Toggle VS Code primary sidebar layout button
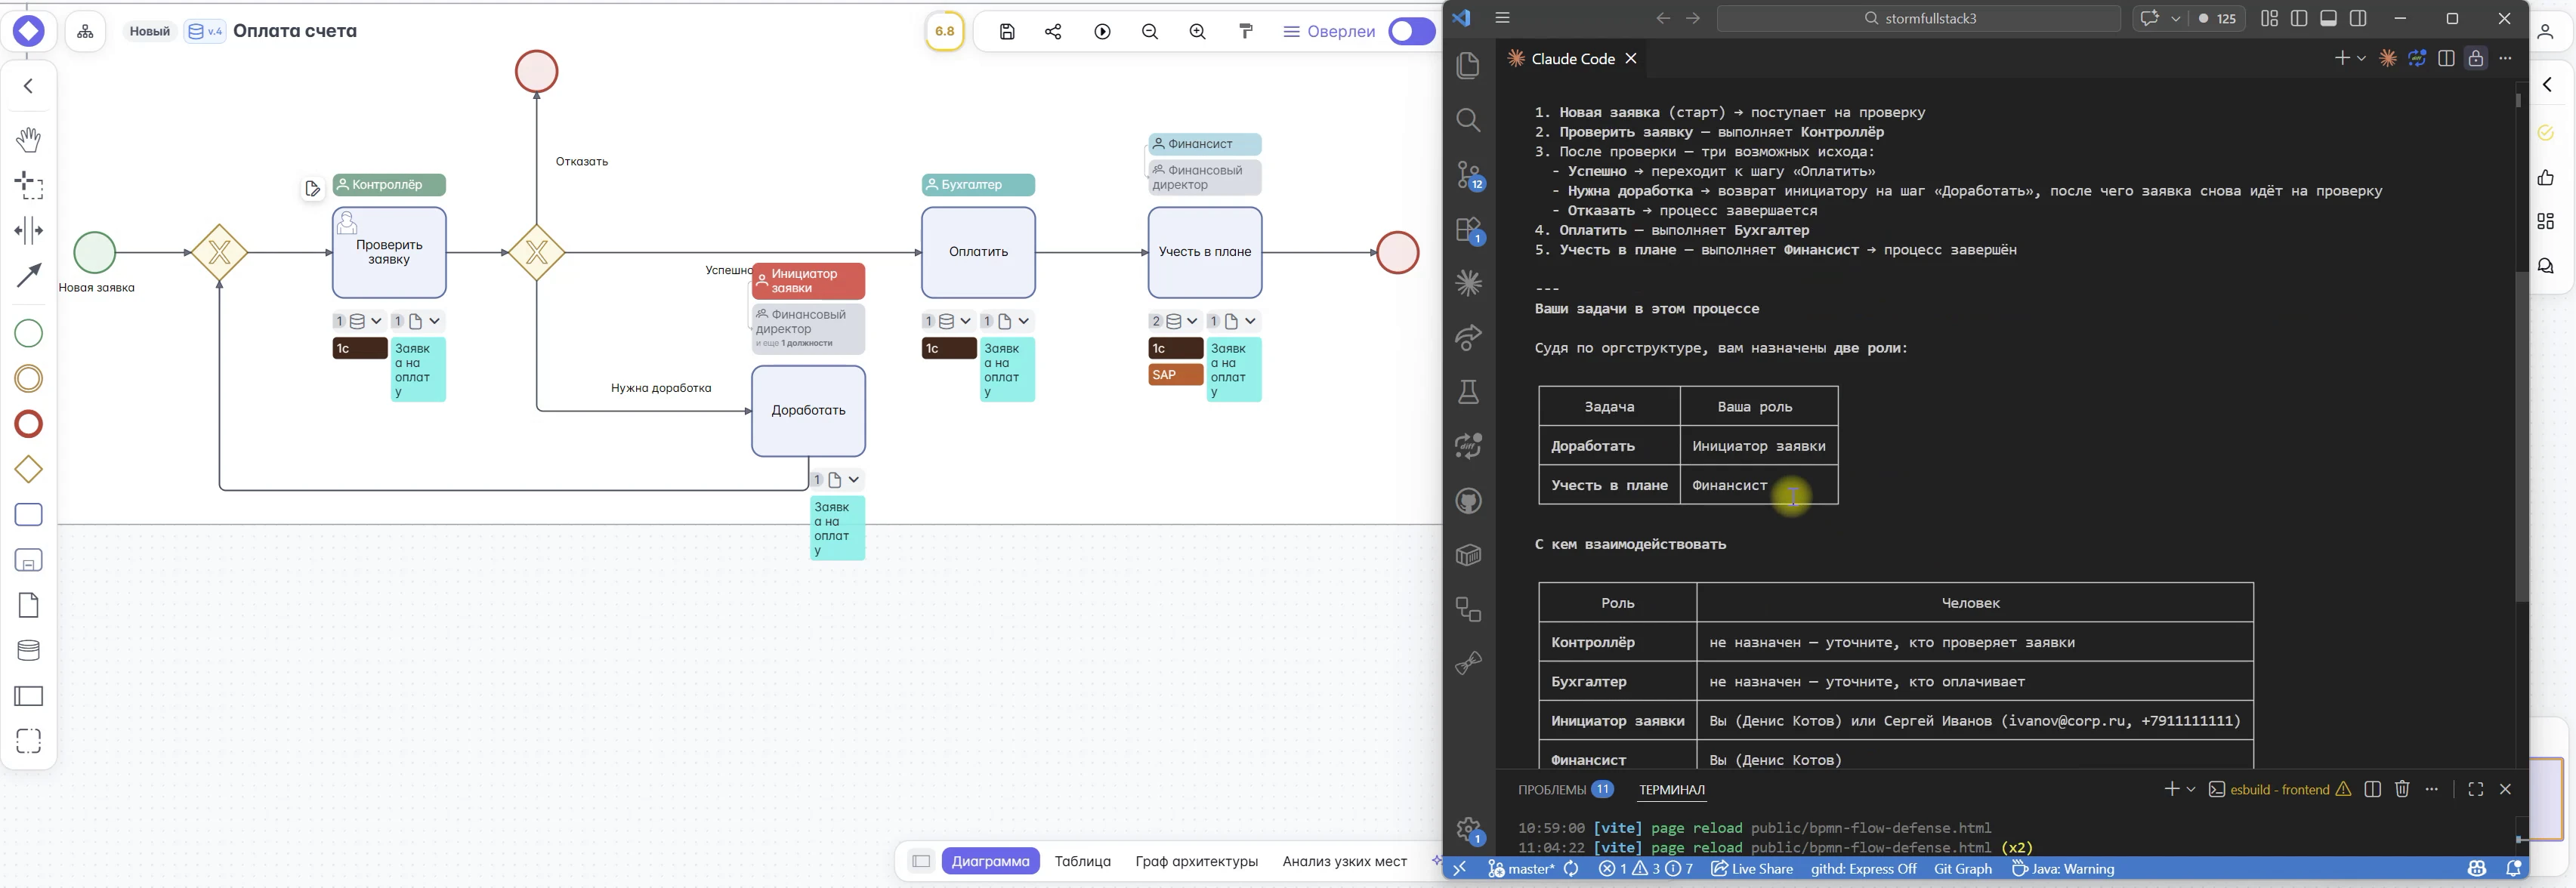This screenshot has height=888, width=2576. 2299,18
